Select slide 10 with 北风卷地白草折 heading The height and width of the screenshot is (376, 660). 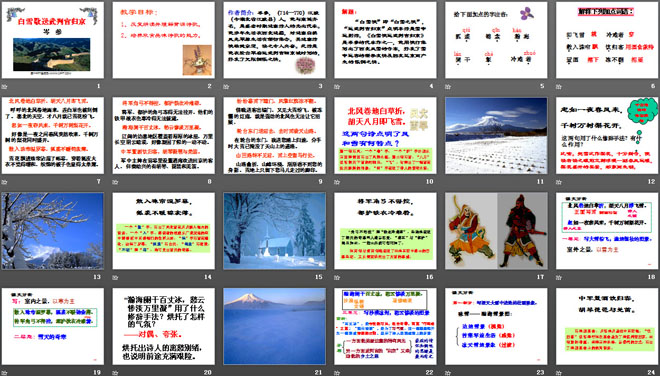point(385,136)
